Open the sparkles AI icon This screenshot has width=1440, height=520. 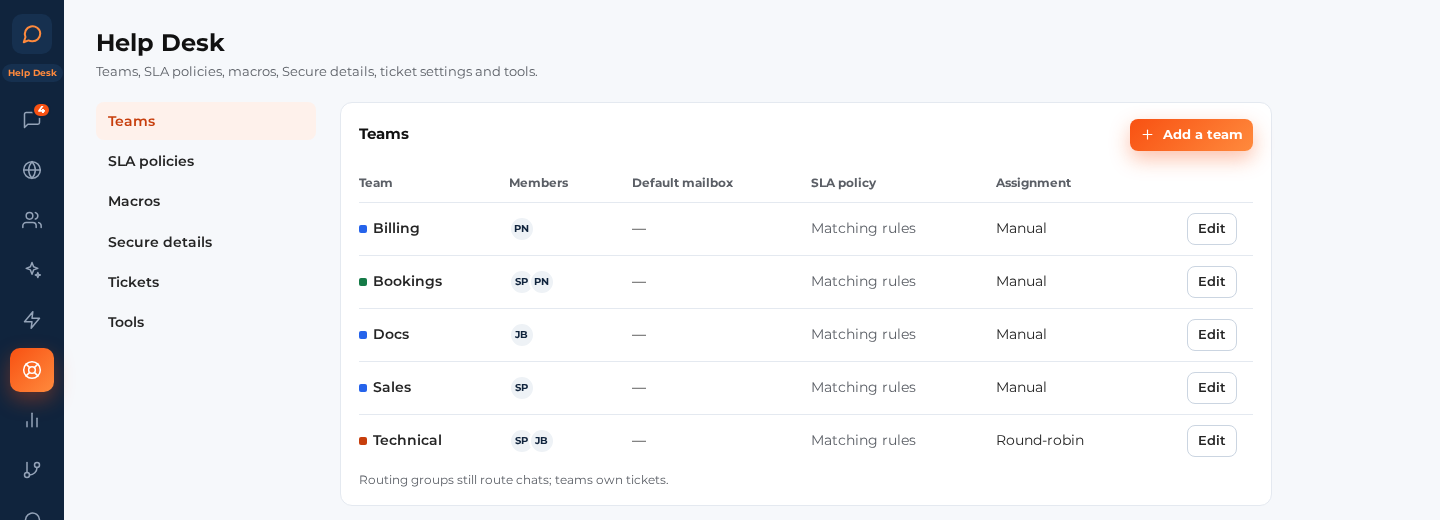click(32, 270)
